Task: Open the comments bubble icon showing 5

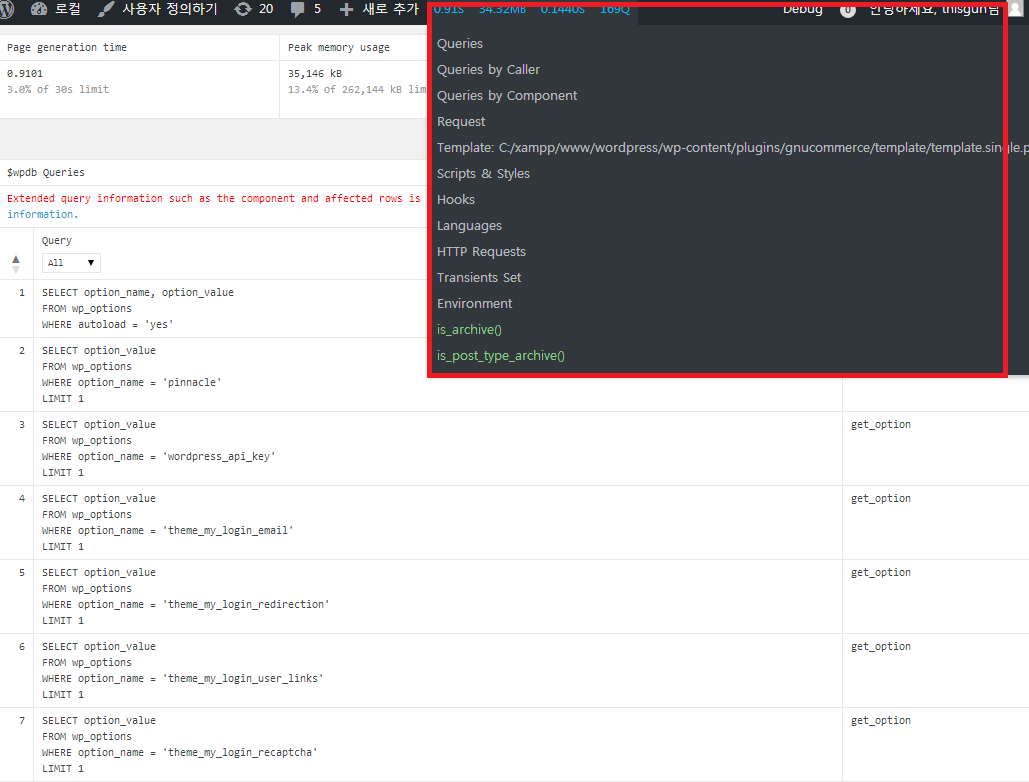Action: (x=298, y=9)
